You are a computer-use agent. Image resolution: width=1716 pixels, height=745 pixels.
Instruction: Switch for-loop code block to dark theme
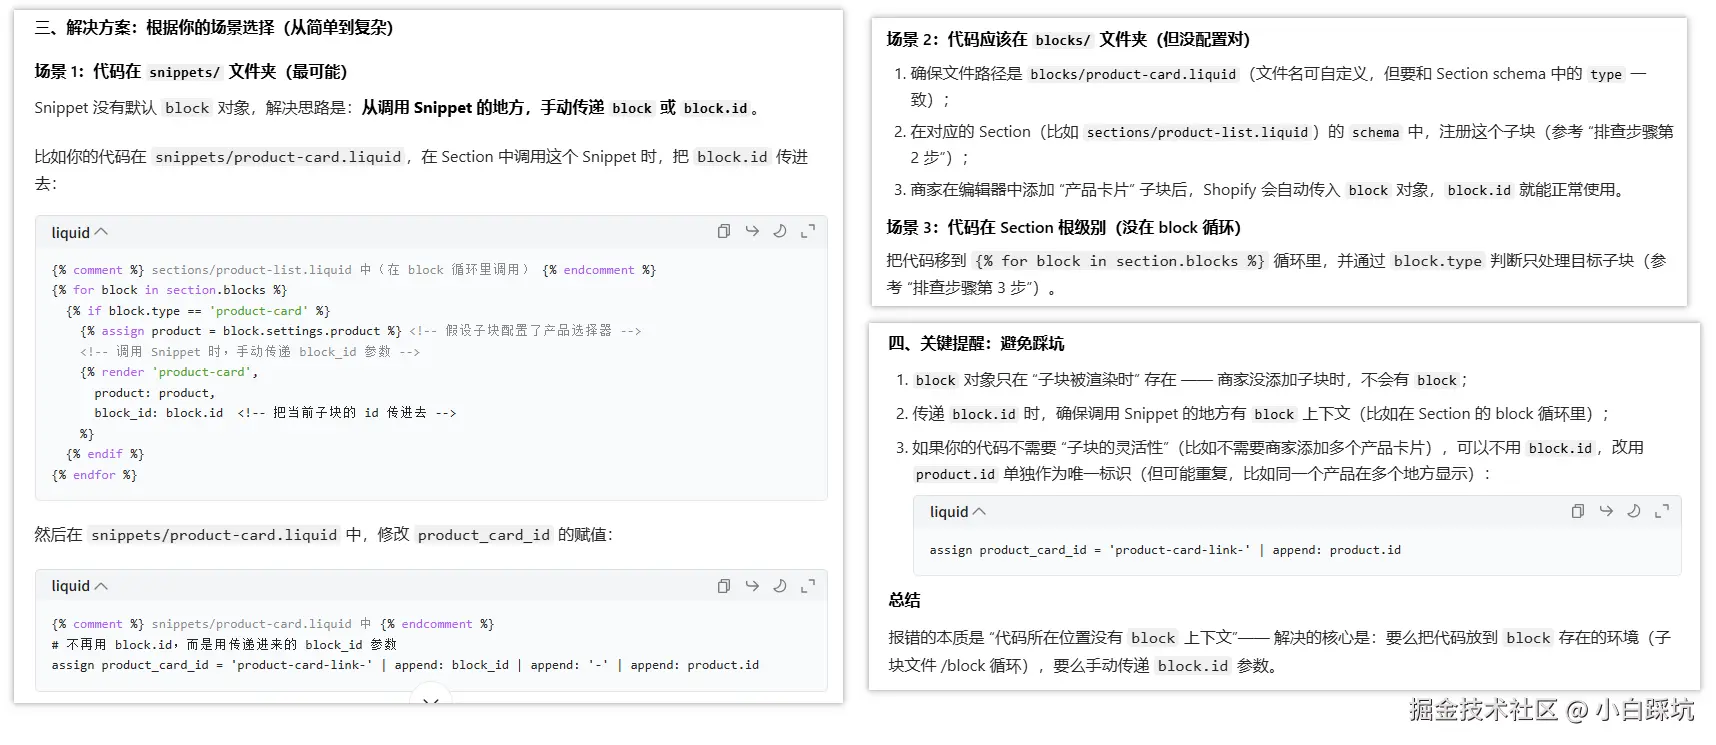[780, 232]
